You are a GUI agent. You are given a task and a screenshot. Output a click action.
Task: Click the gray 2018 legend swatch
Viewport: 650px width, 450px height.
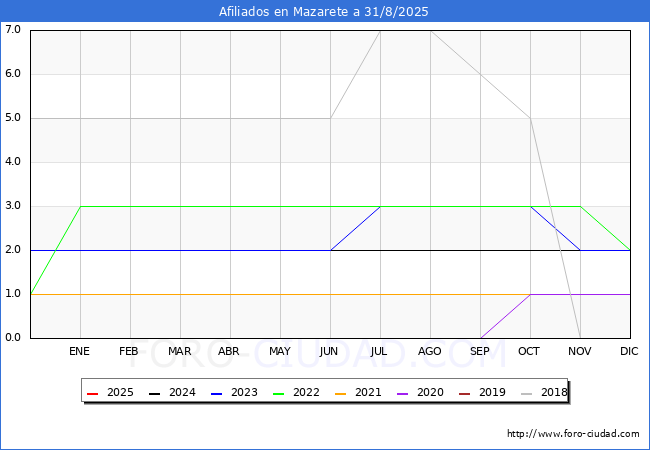point(526,393)
